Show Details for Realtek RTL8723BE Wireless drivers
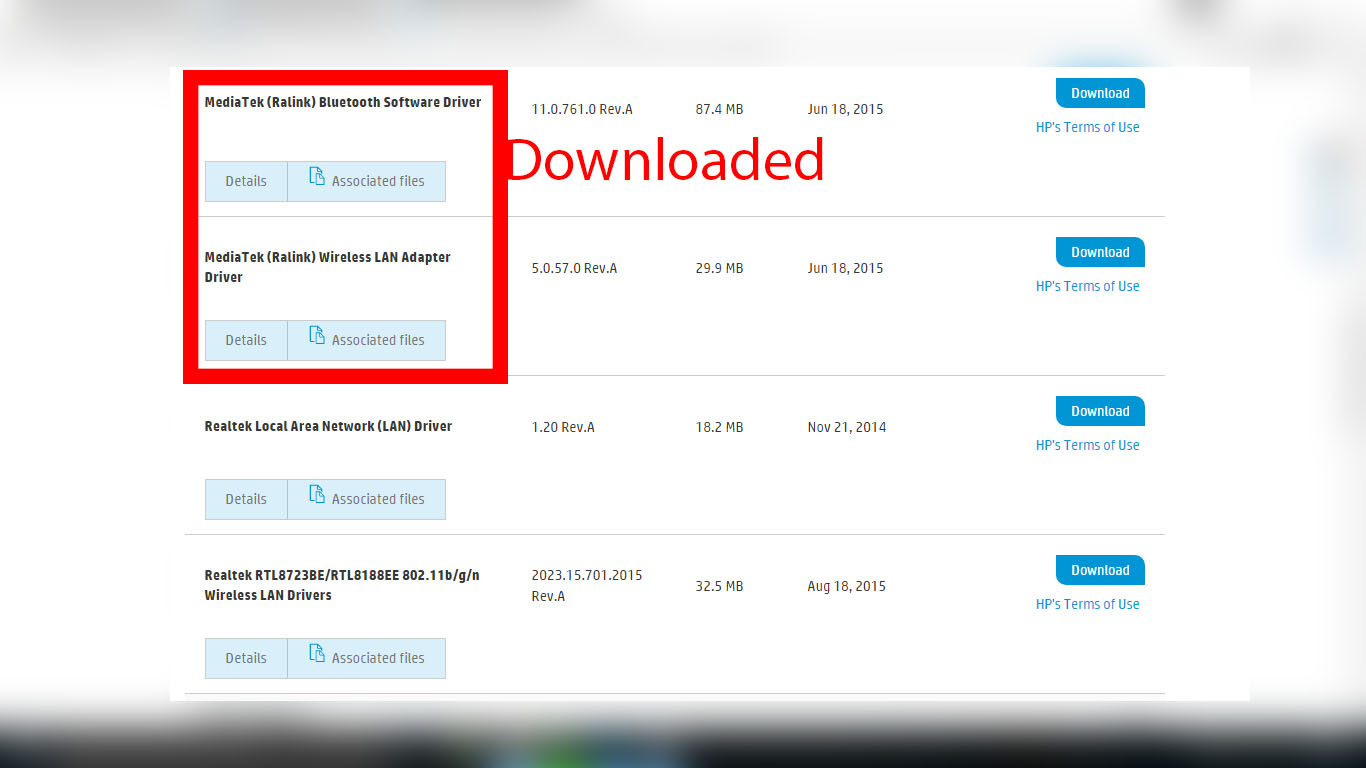The image size is (1366, 768). point(246,658)
